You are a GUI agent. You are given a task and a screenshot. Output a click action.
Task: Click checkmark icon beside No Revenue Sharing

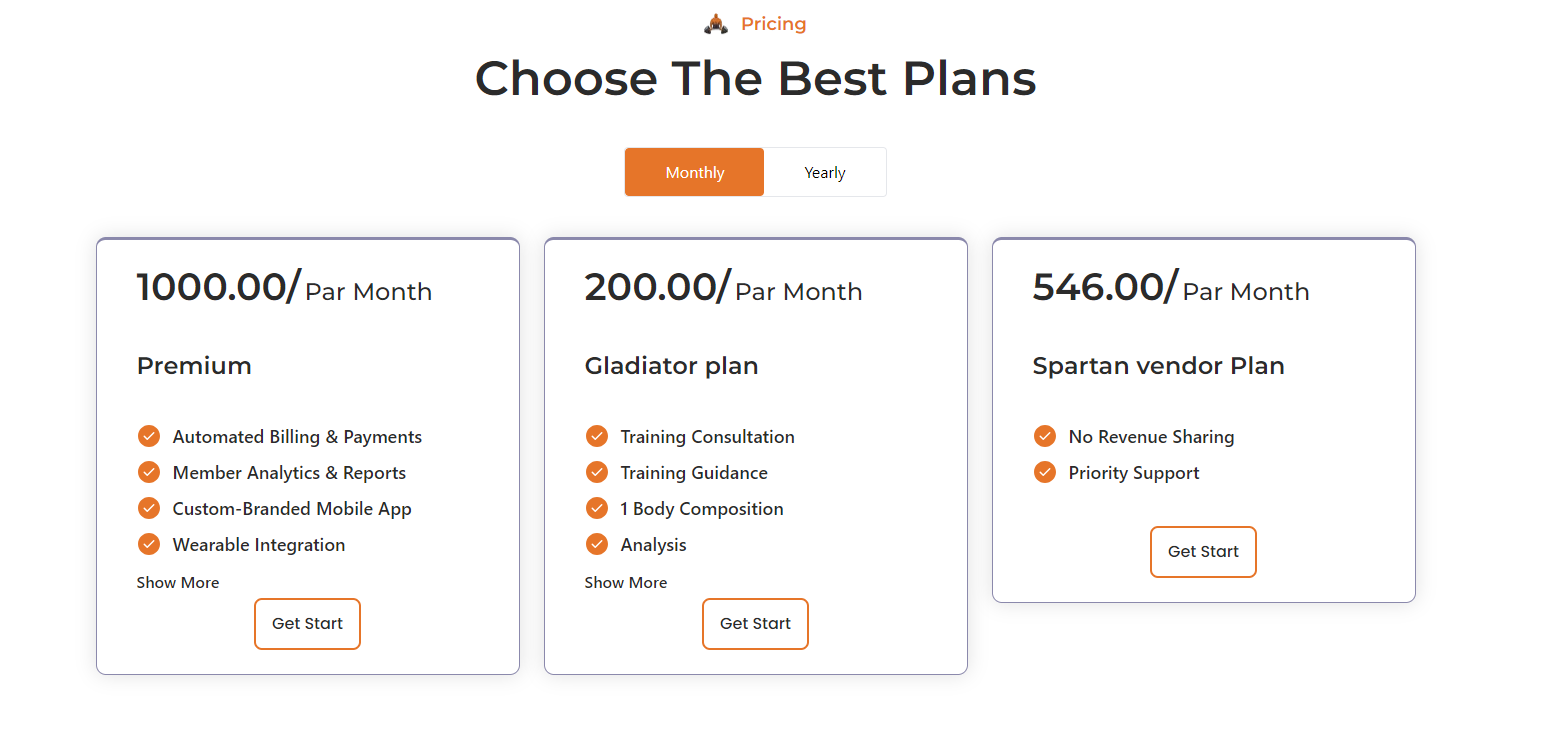click(x=1045, y=437)
